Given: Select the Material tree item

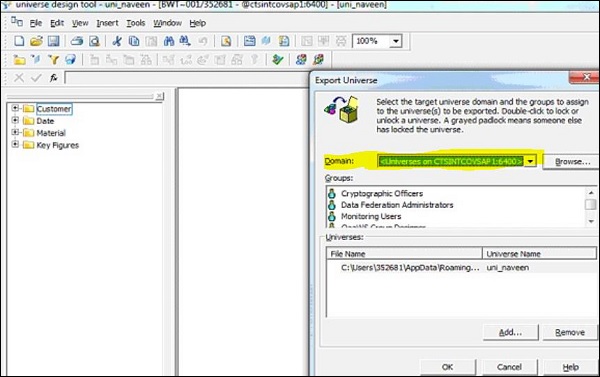Looking at the screenshot, I should (x=51, y=133).
